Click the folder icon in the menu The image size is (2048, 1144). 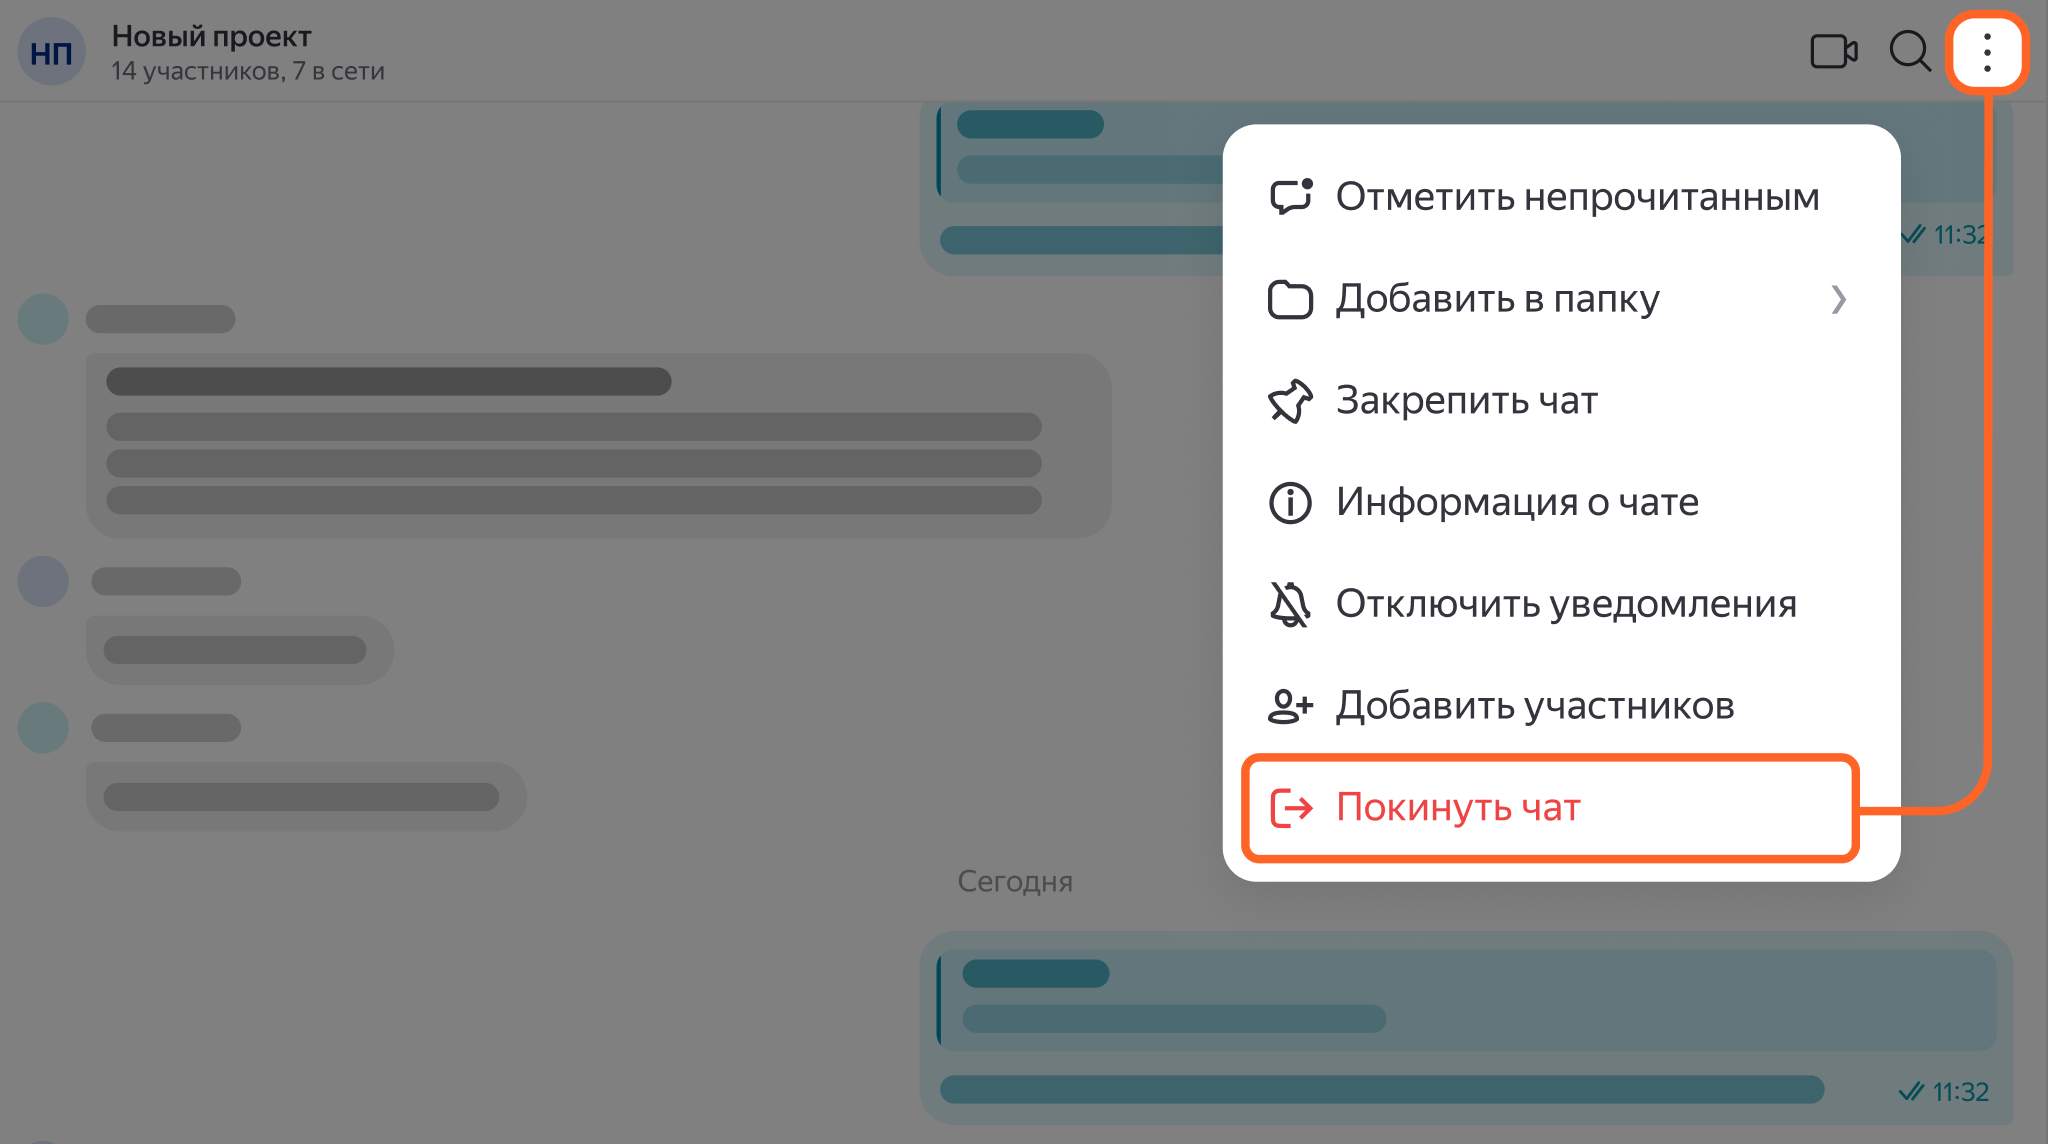(x=1290, y=299)
